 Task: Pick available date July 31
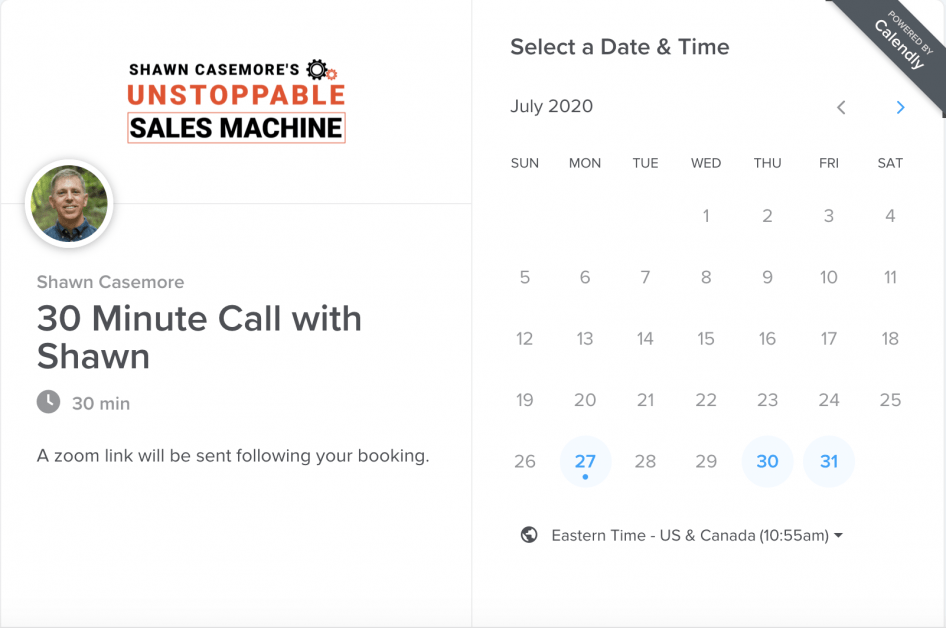pos(828,461)
